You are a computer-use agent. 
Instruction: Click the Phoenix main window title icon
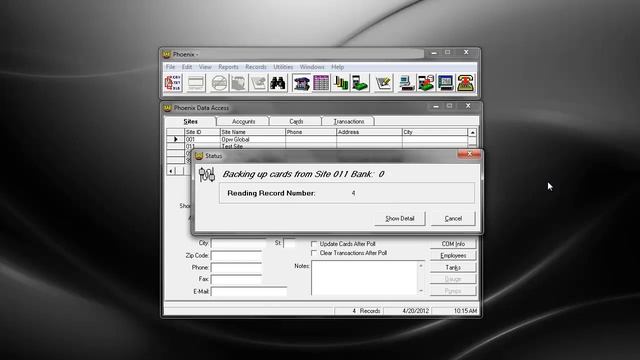167,54
